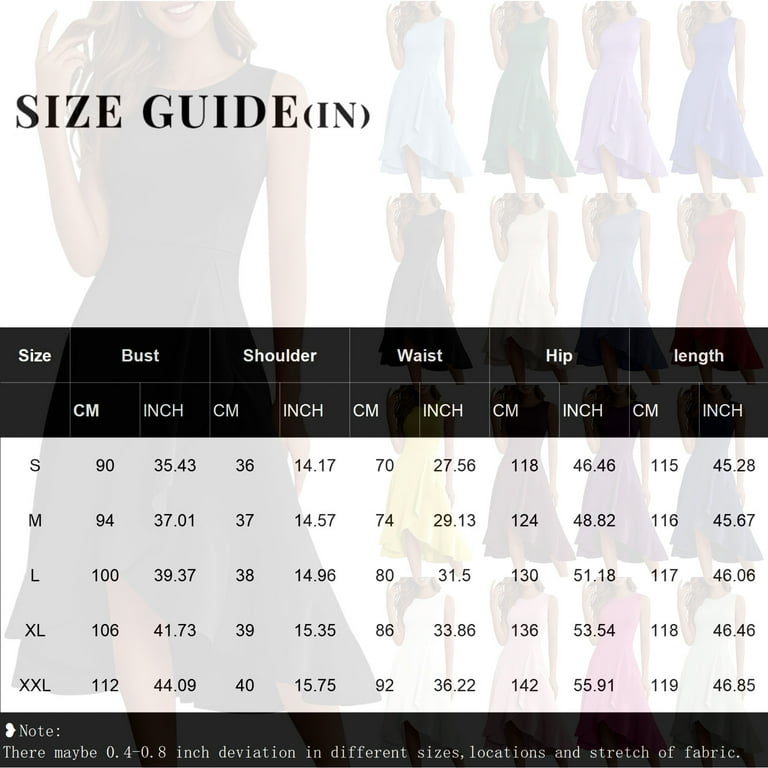The height and width of the screenshot is (768, 768).
Task: Click shoulder inch value 14.17
Action: [x=315, y=465]
